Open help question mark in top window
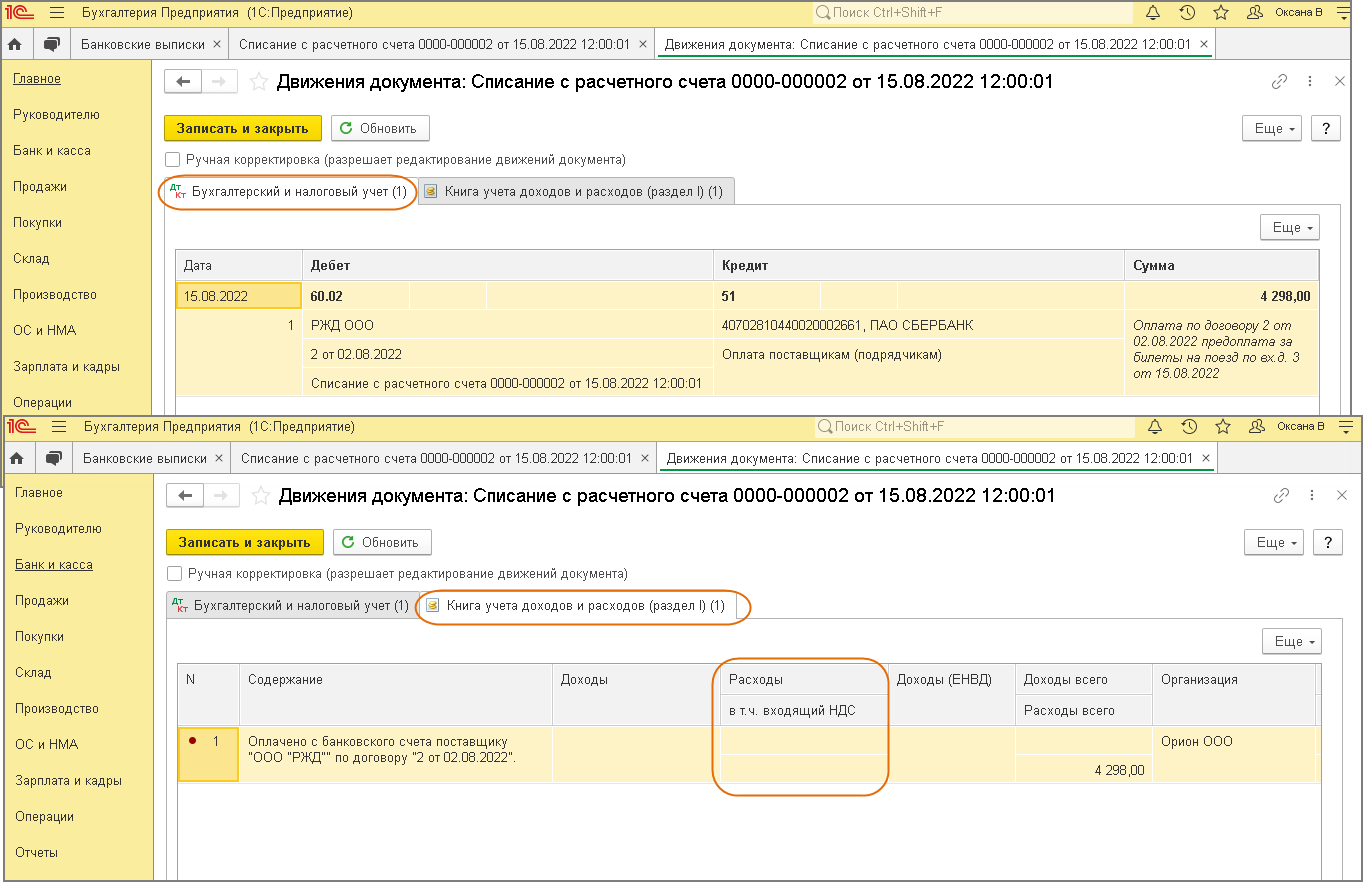1365x883 pixels. coord(1325,129)
